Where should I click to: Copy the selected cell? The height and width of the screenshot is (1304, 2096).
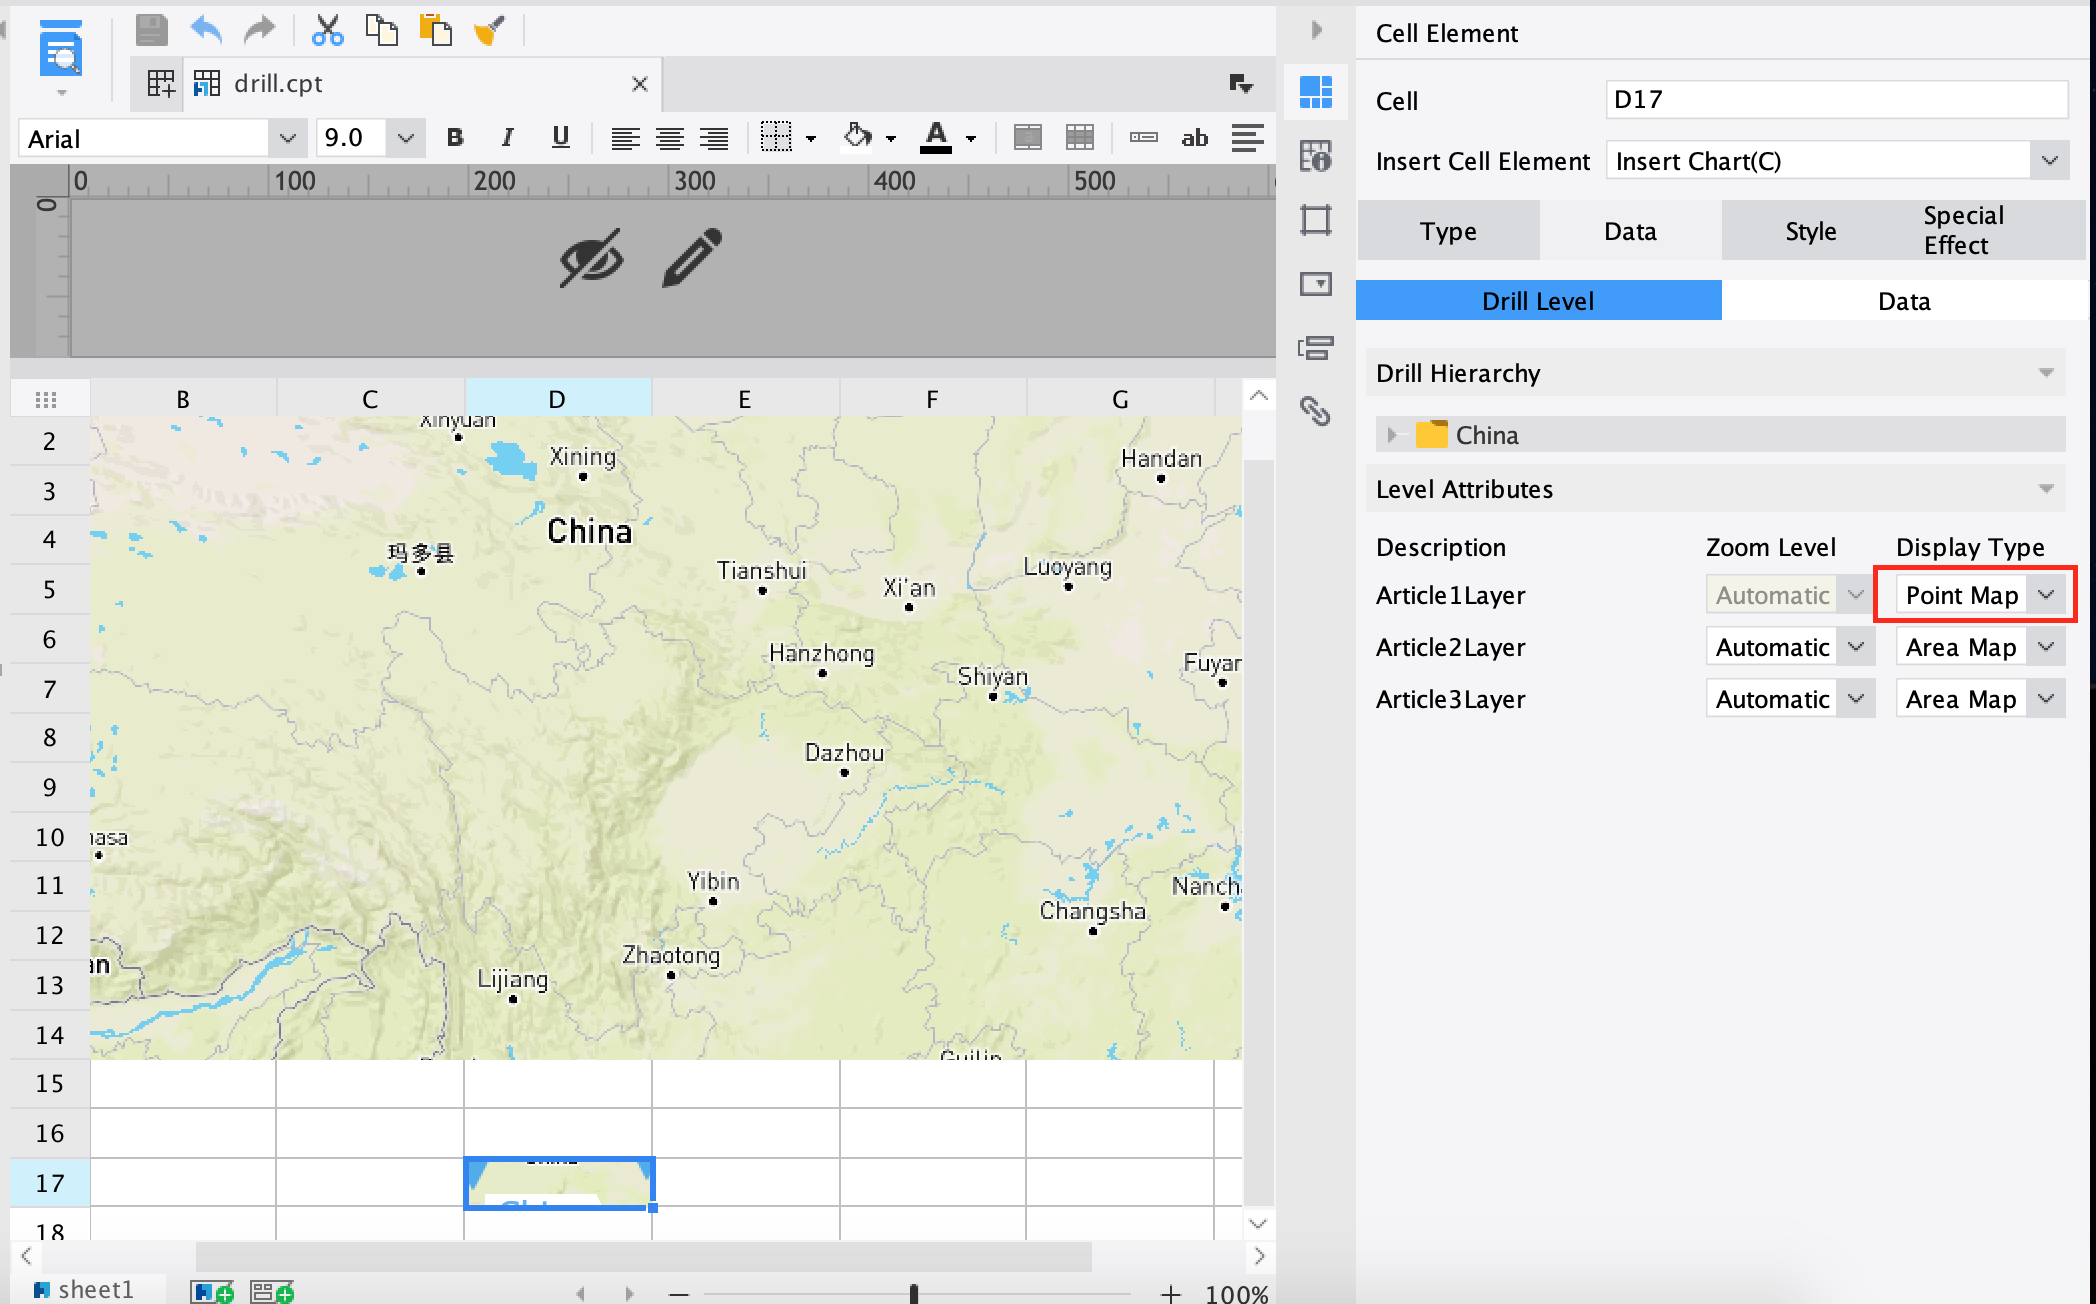coord(381,30)
